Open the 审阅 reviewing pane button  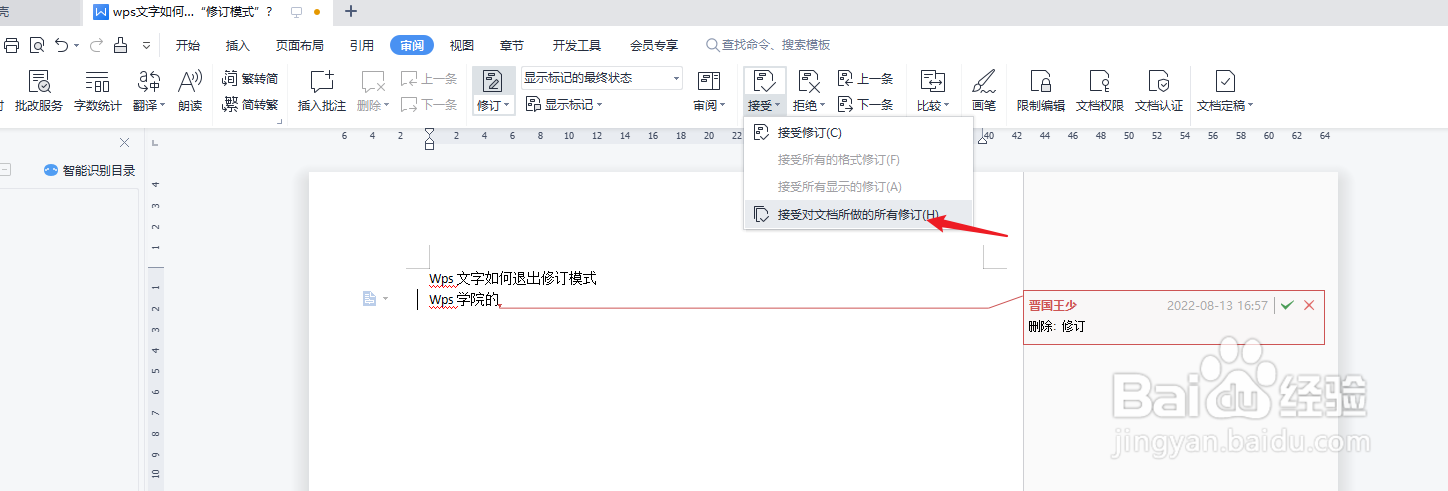coord(710,92)
